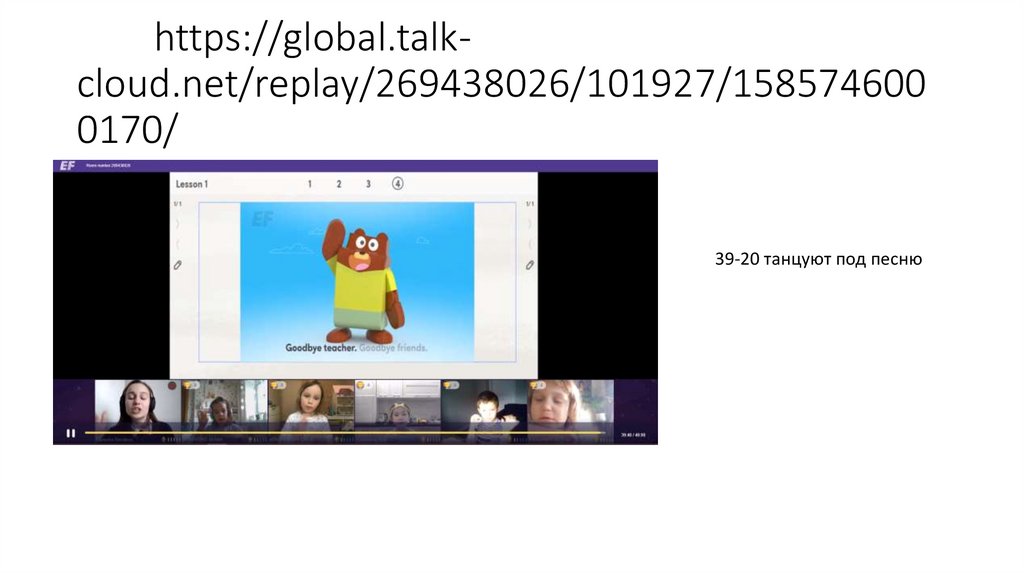Screen dimensions: 1024x574
Task: Select the pencil tool right of the slide
Action: pyautogui.click(x=530, y=265)
